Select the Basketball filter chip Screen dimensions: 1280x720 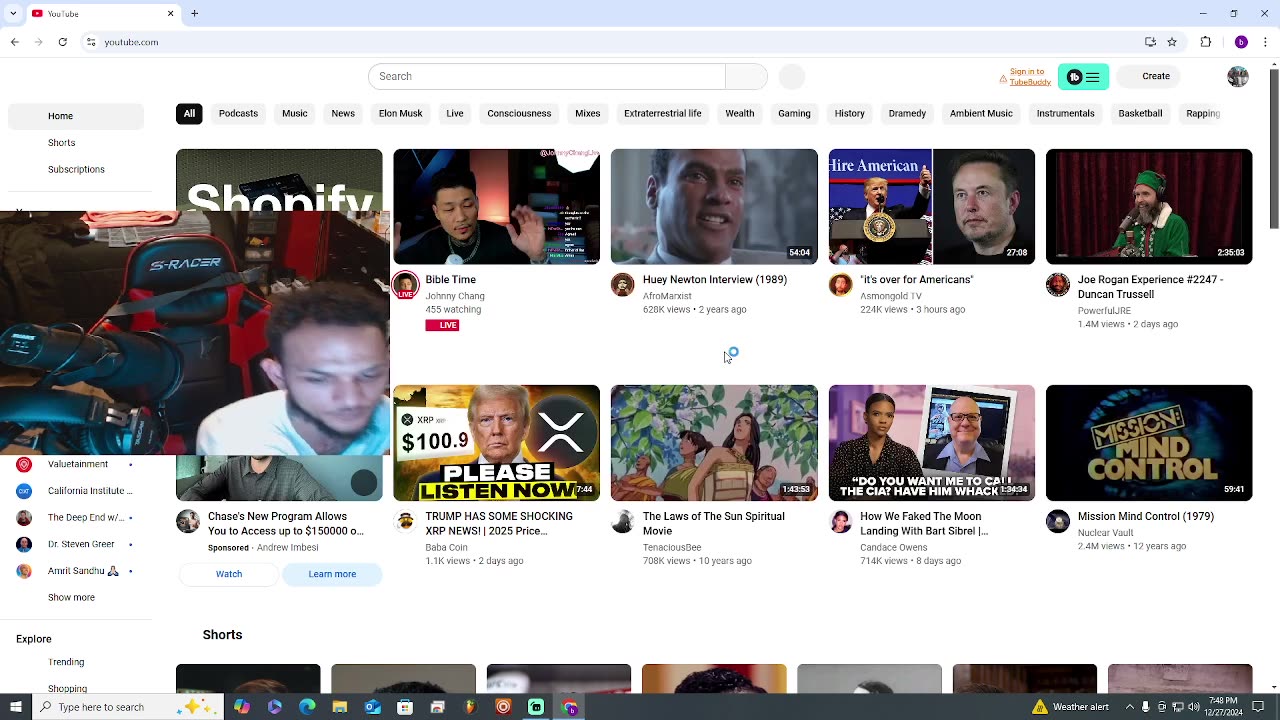click(1140, 113)
